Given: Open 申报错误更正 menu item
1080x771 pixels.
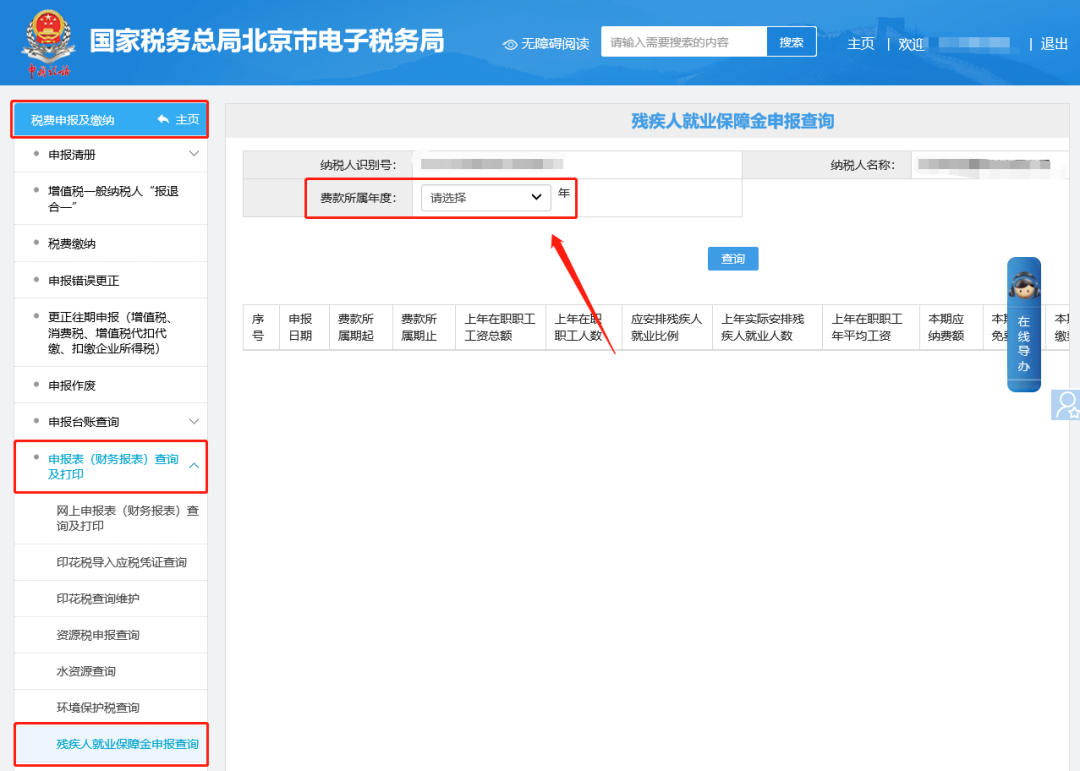Looking at the screenshot, I should click(84, 281).
